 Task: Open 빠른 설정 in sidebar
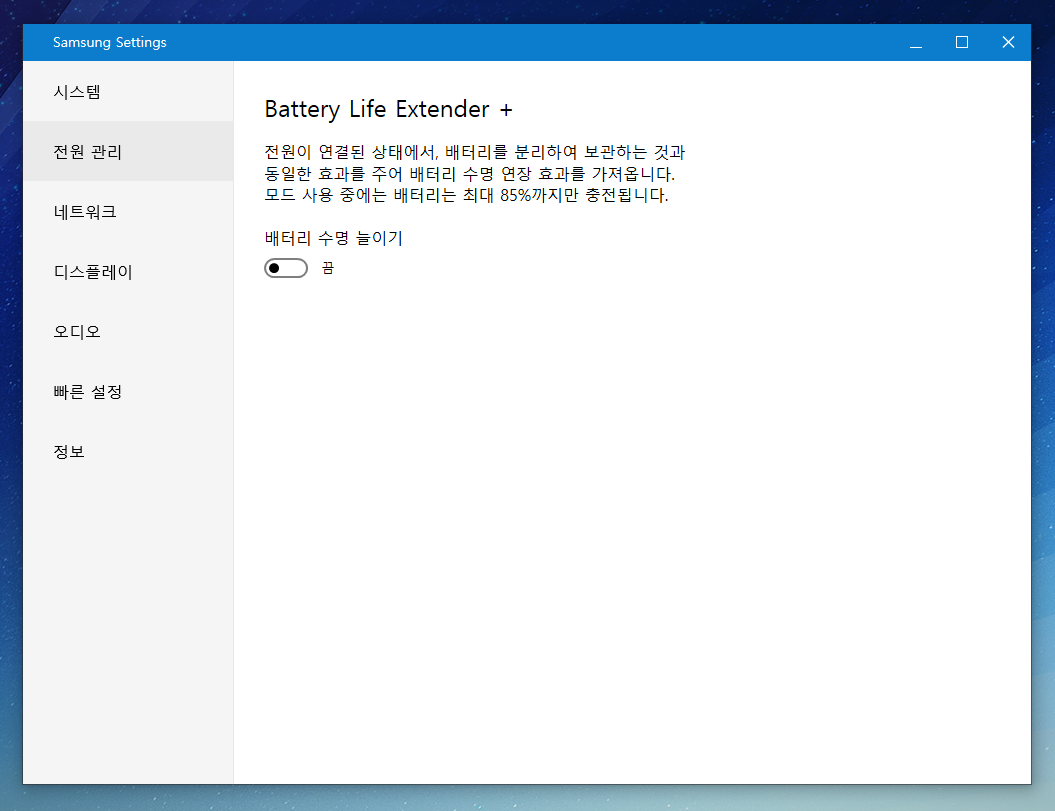click(x=128, y=391)
